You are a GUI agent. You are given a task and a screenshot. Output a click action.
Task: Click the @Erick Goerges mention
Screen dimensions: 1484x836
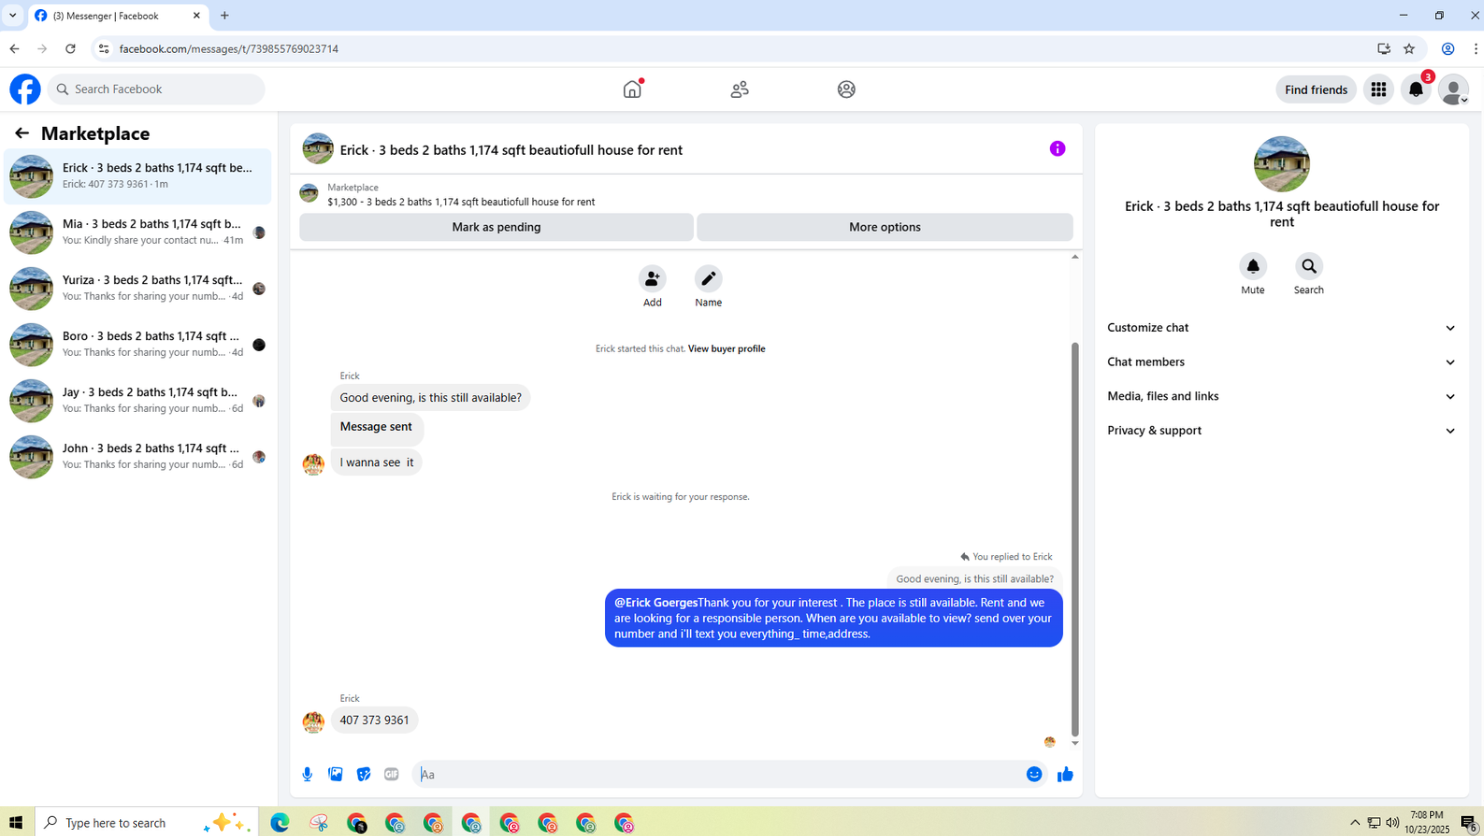click(656, 603)
